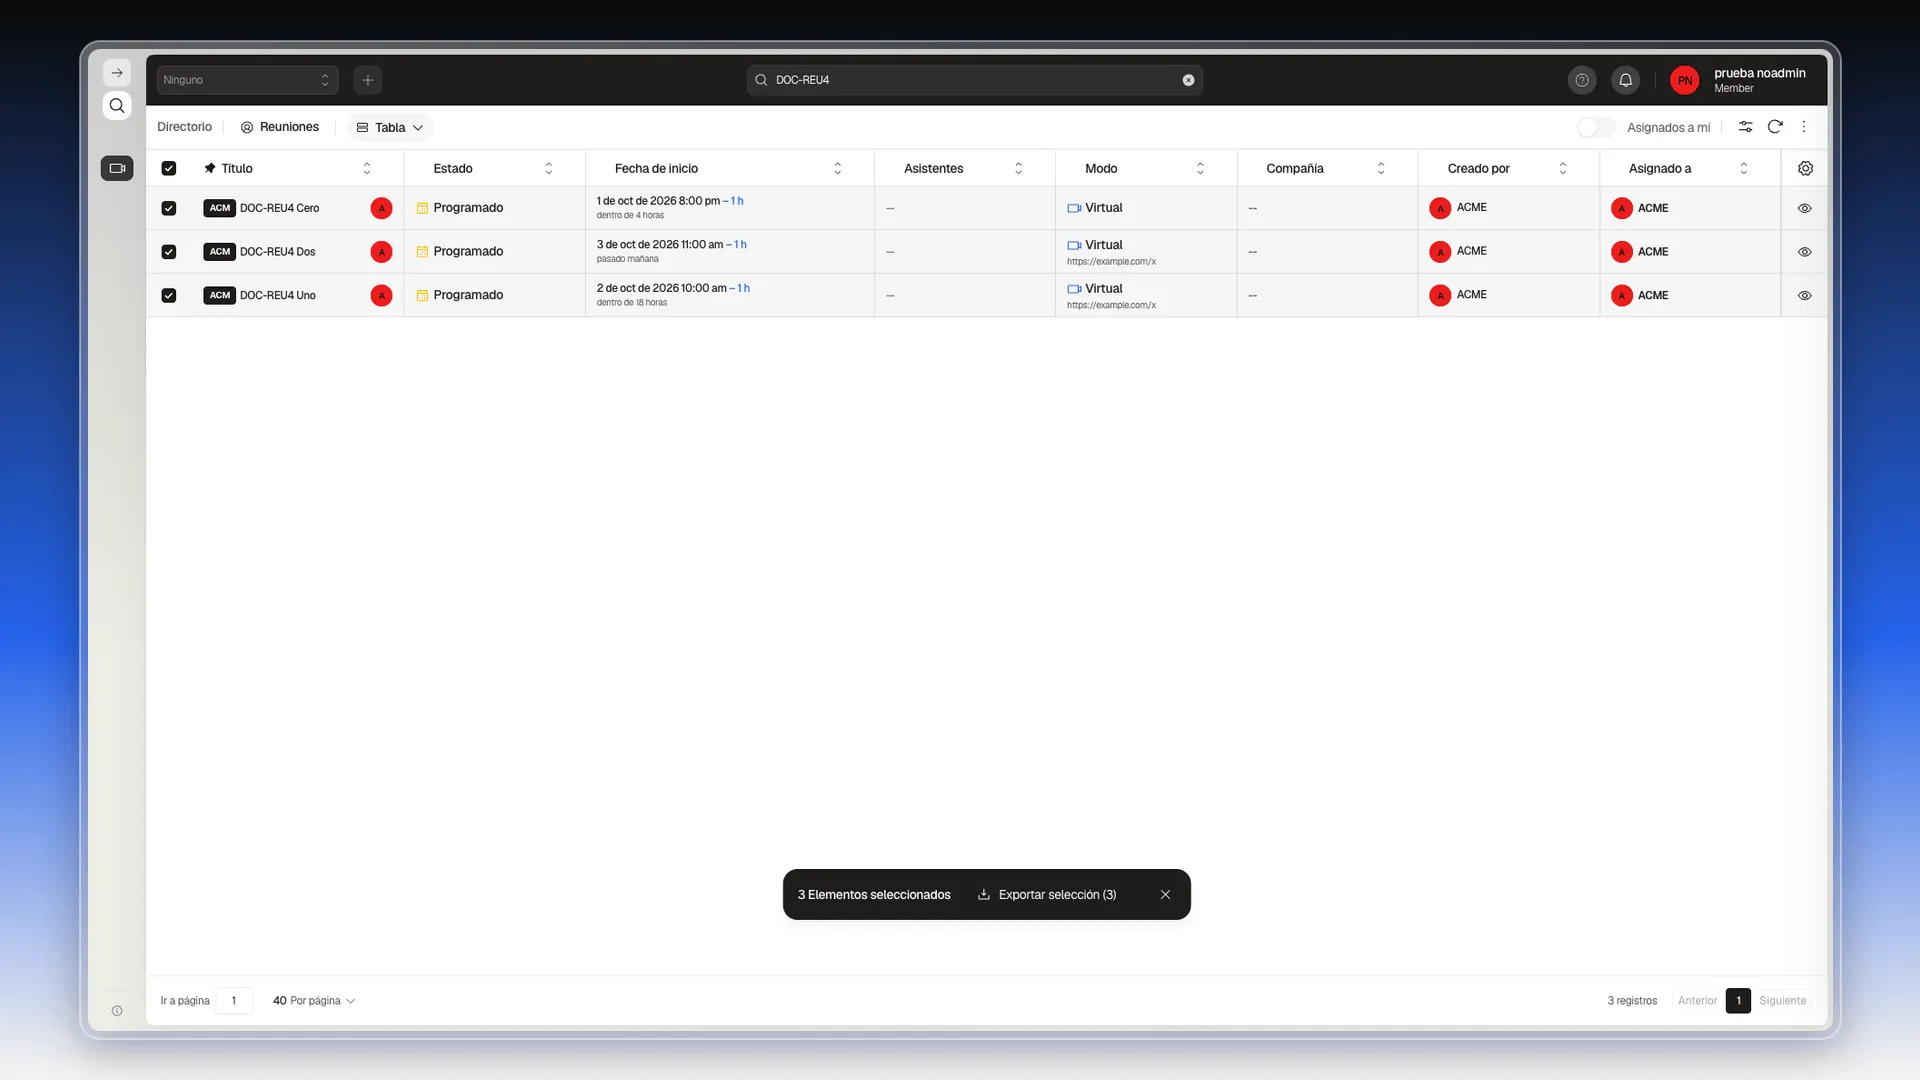Uncheck the DOC-REU4 Uno row checkbox

[x=169, y=295]
